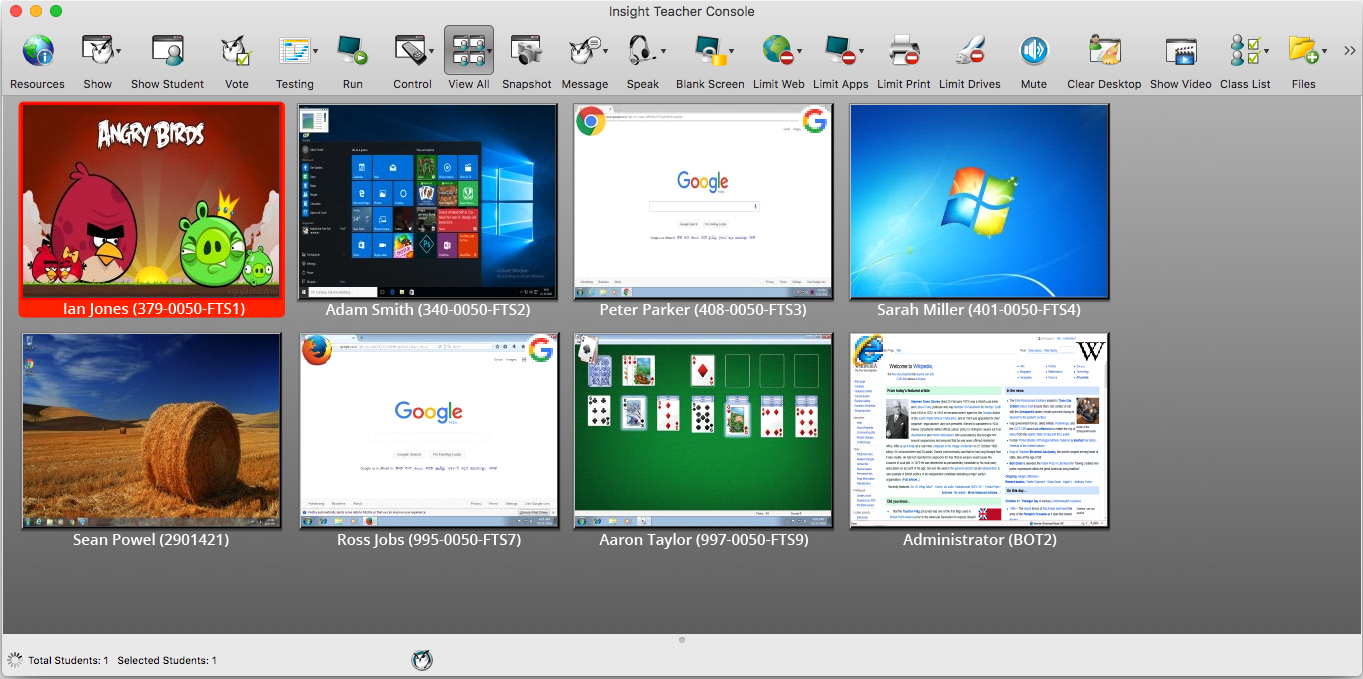1363x679 pixels.
Task: Open the dropdown arrow beside Message
Action: (x=605, y=51)
